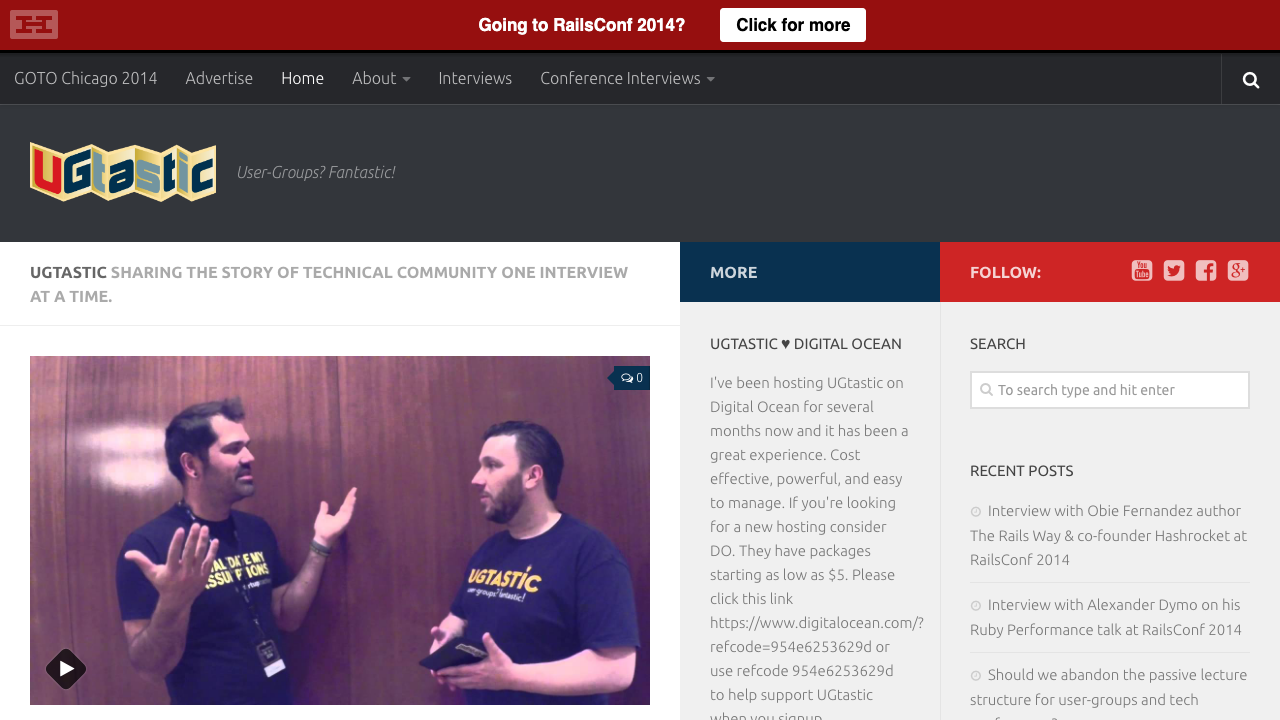
Task: Click the "User-Groups? Fantastic!" tagline
Action: 316,172
